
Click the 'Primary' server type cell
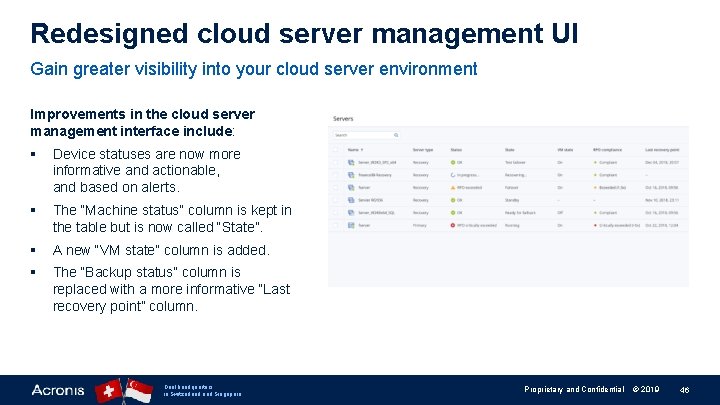click(419, 225)
